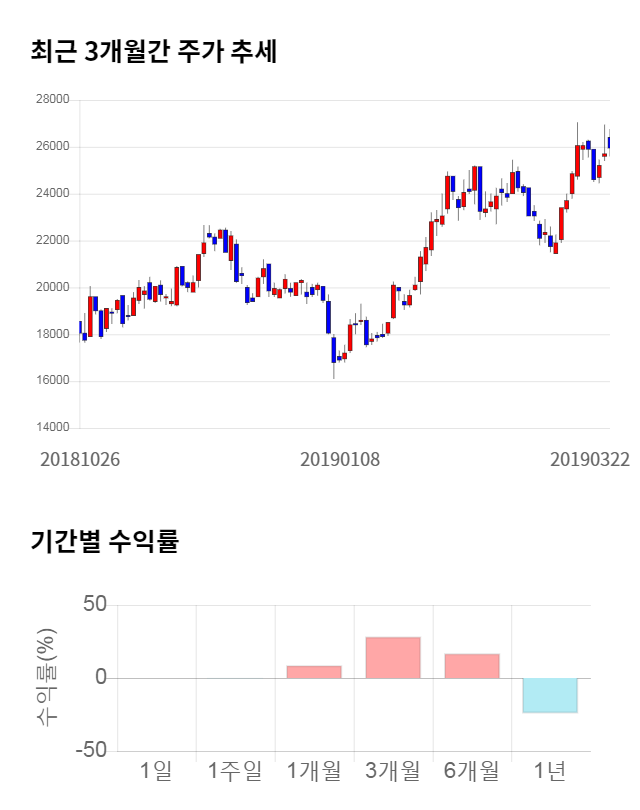This screenshot has width=640, height=810.
Task: Click the 14000 price axis label
Action: 52,428
